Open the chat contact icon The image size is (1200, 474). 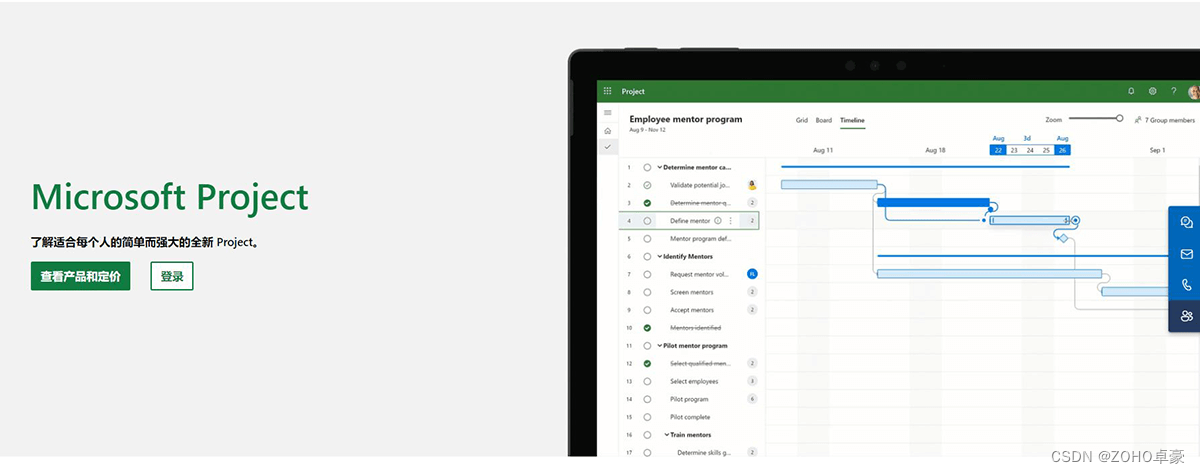tap(1186, 223)
